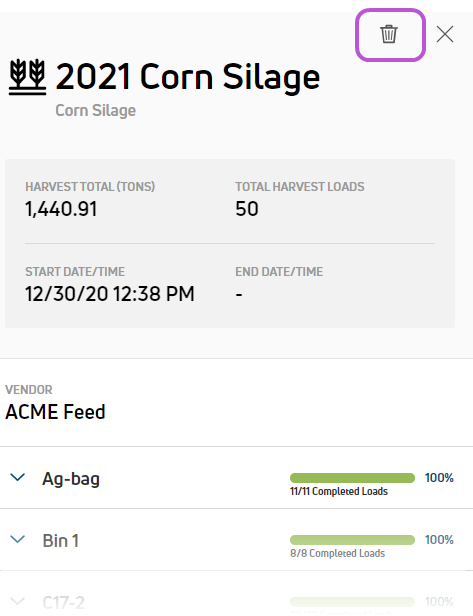Click the Harvest Total value 1,440.91
473x616 pixels.
tap(61, 209)
